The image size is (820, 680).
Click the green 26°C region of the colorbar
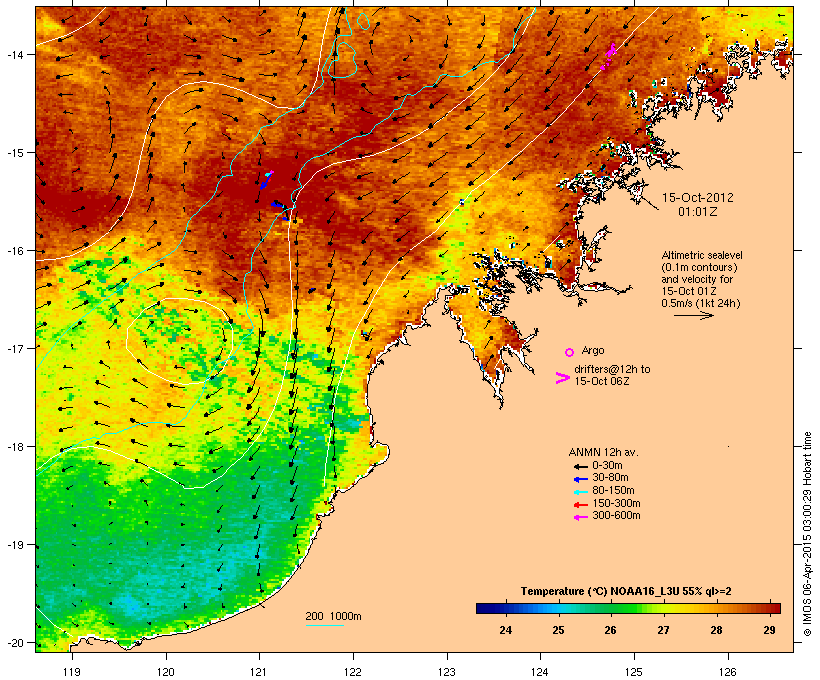tap(611, 608)
